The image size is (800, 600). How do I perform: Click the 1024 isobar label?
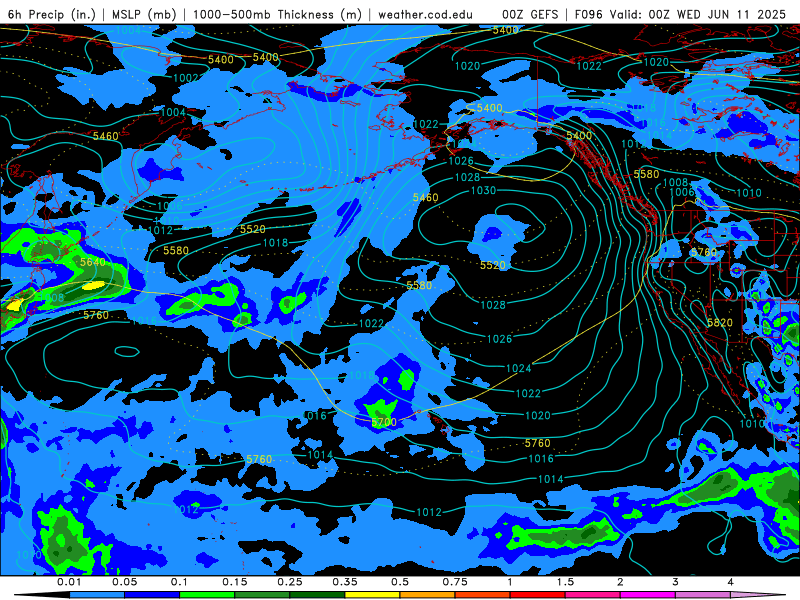click(x=518, y=368)
